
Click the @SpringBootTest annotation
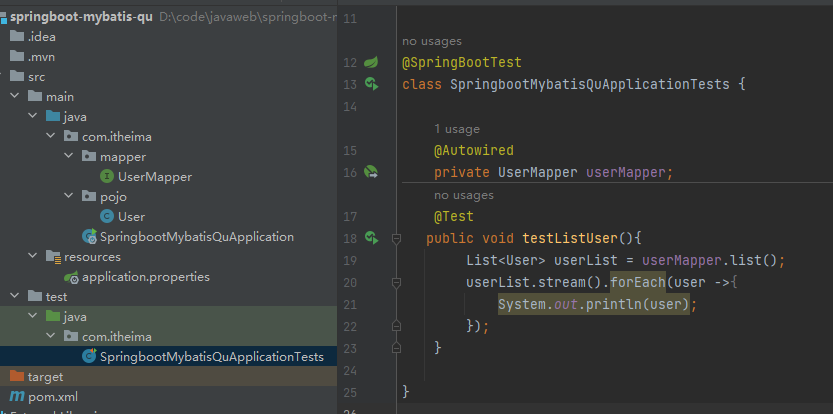pos(462,63)
